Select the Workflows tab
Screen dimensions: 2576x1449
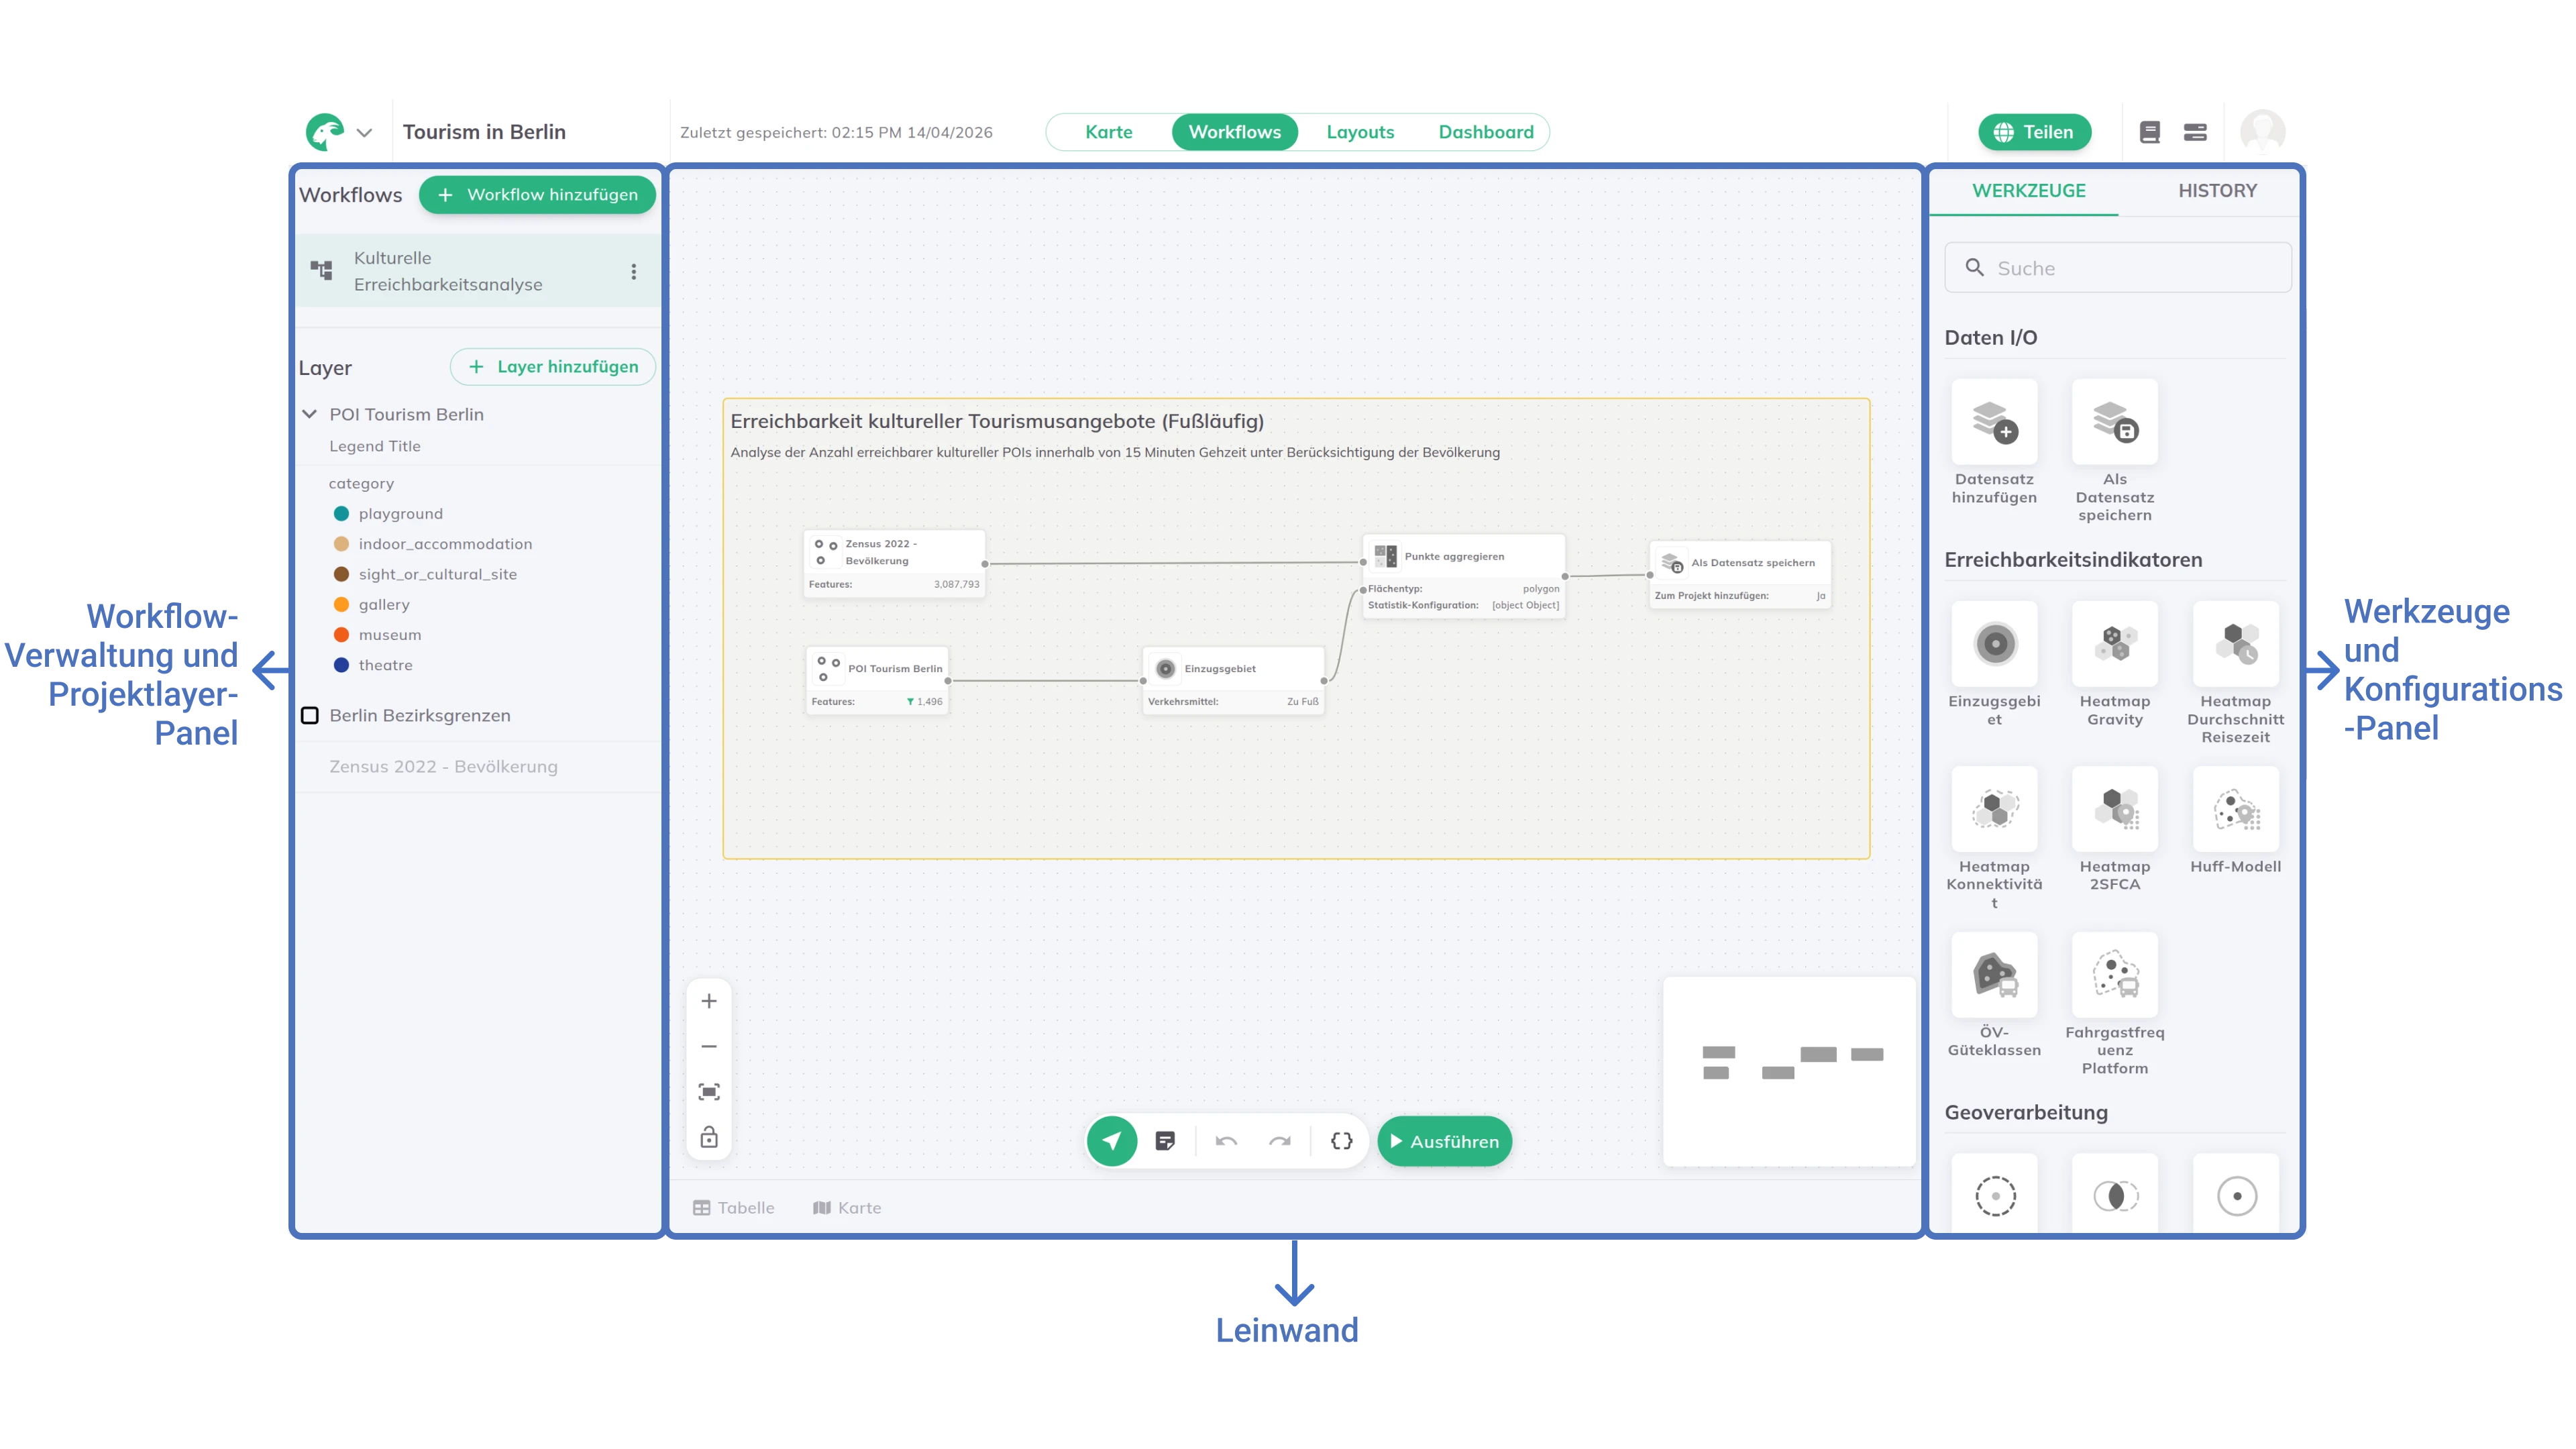[x=1234, y=132]
